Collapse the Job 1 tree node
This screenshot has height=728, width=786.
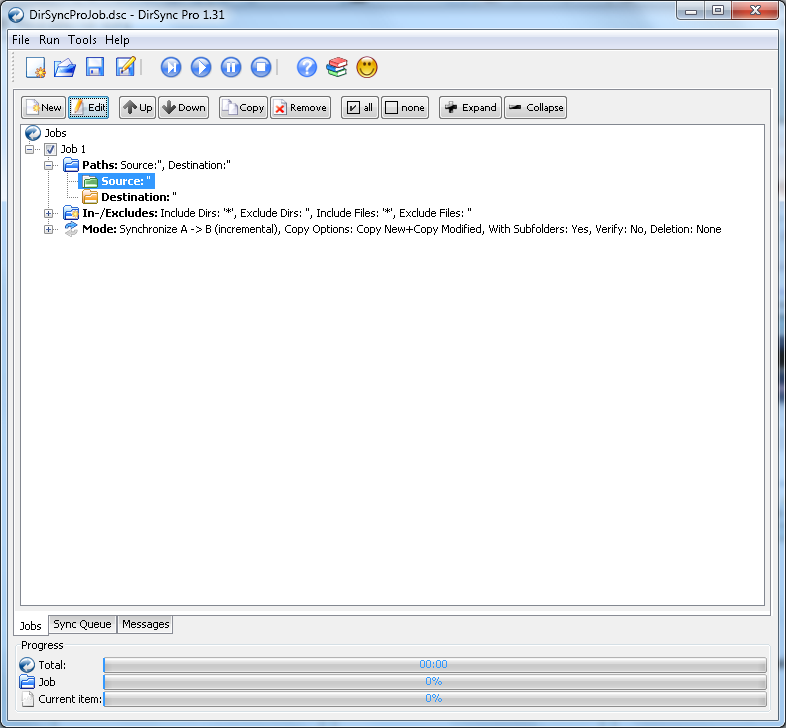[x=30, y=149]
